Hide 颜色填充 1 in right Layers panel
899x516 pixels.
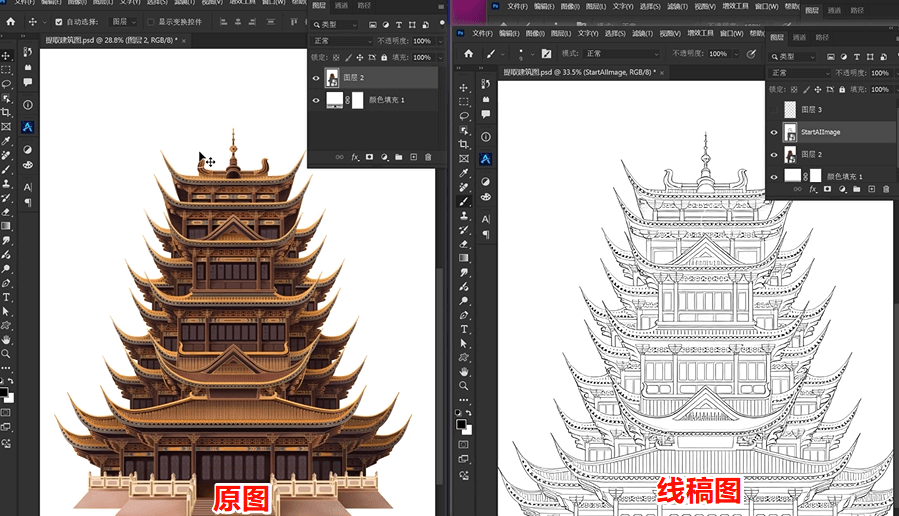(x=774, y=177)
